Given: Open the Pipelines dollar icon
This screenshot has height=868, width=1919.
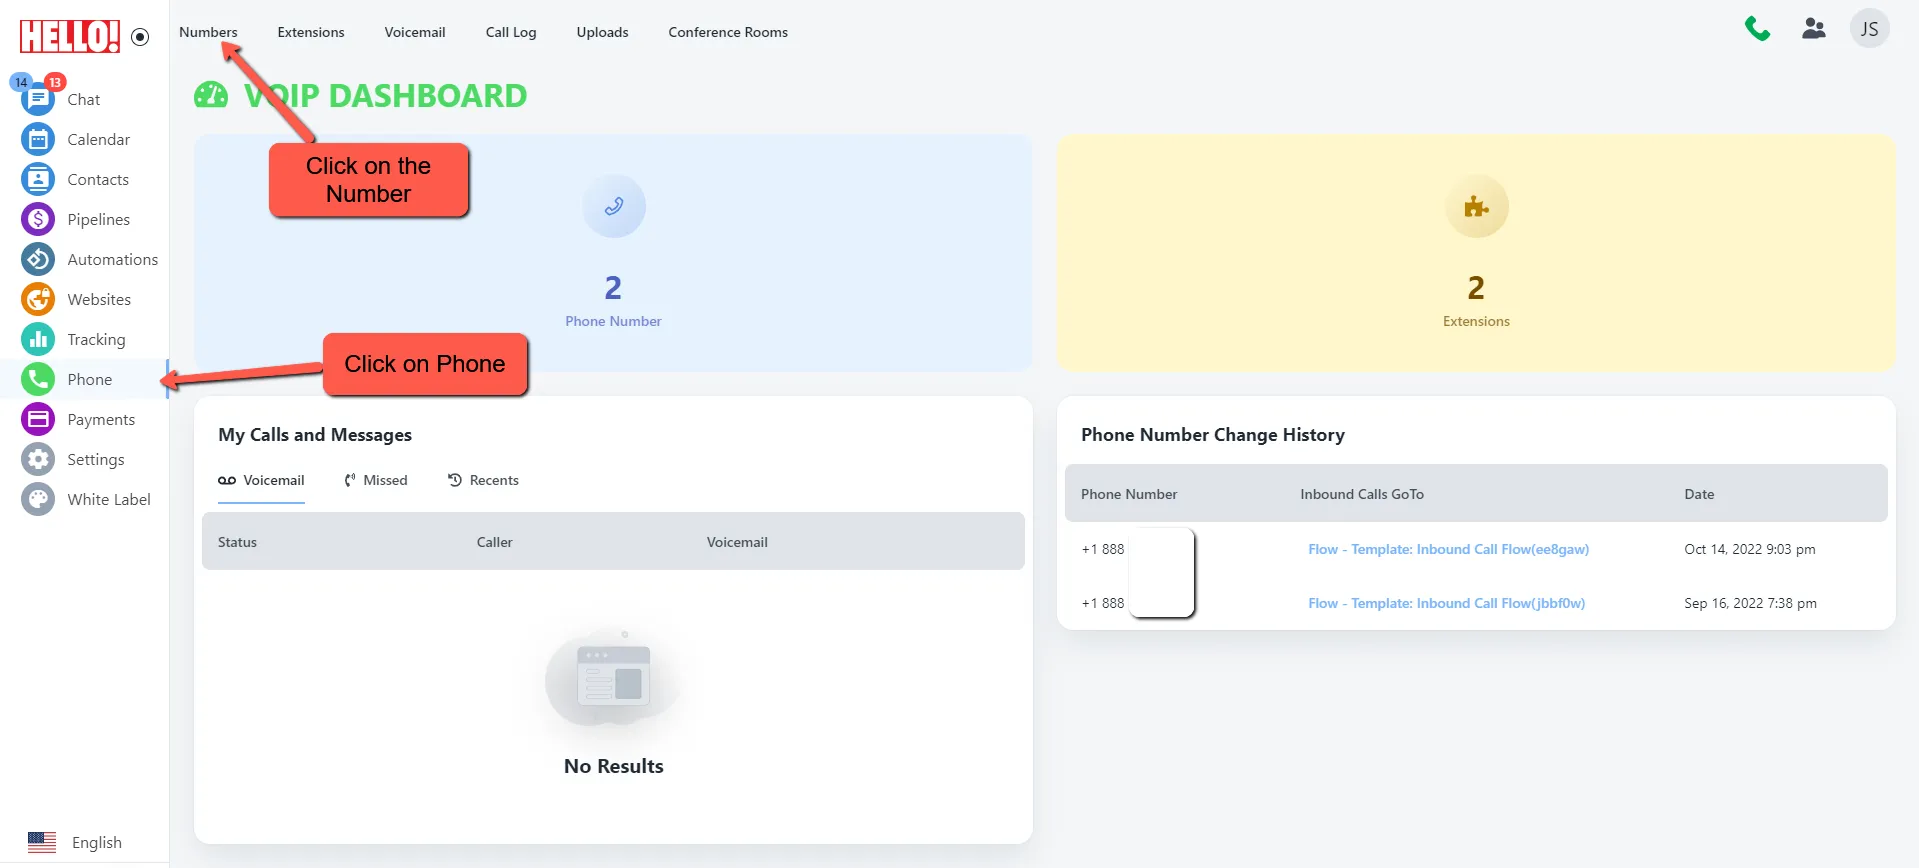Looking at the screenshot, I should pyautogui.click(x=38, y=219).
